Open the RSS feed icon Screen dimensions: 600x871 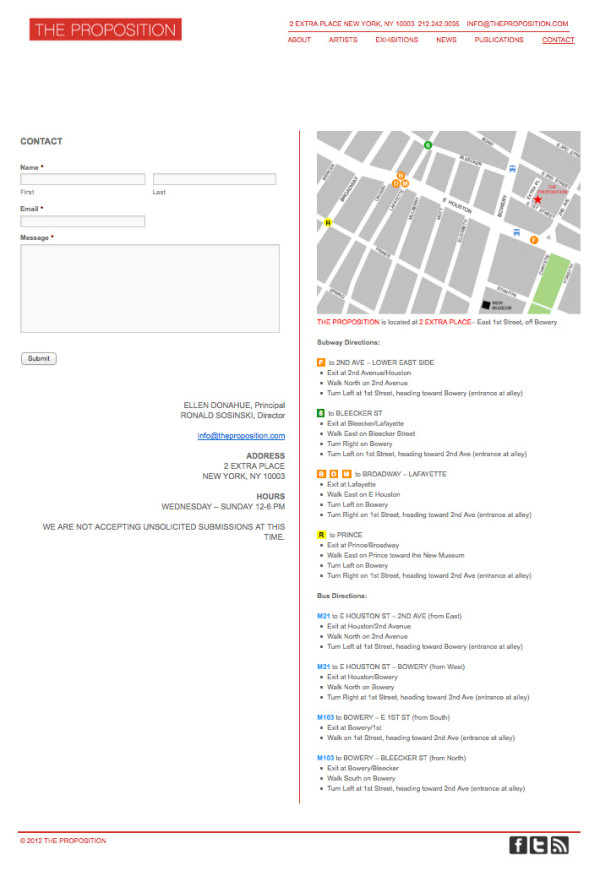pyautogui.click(x=560, y=845)
